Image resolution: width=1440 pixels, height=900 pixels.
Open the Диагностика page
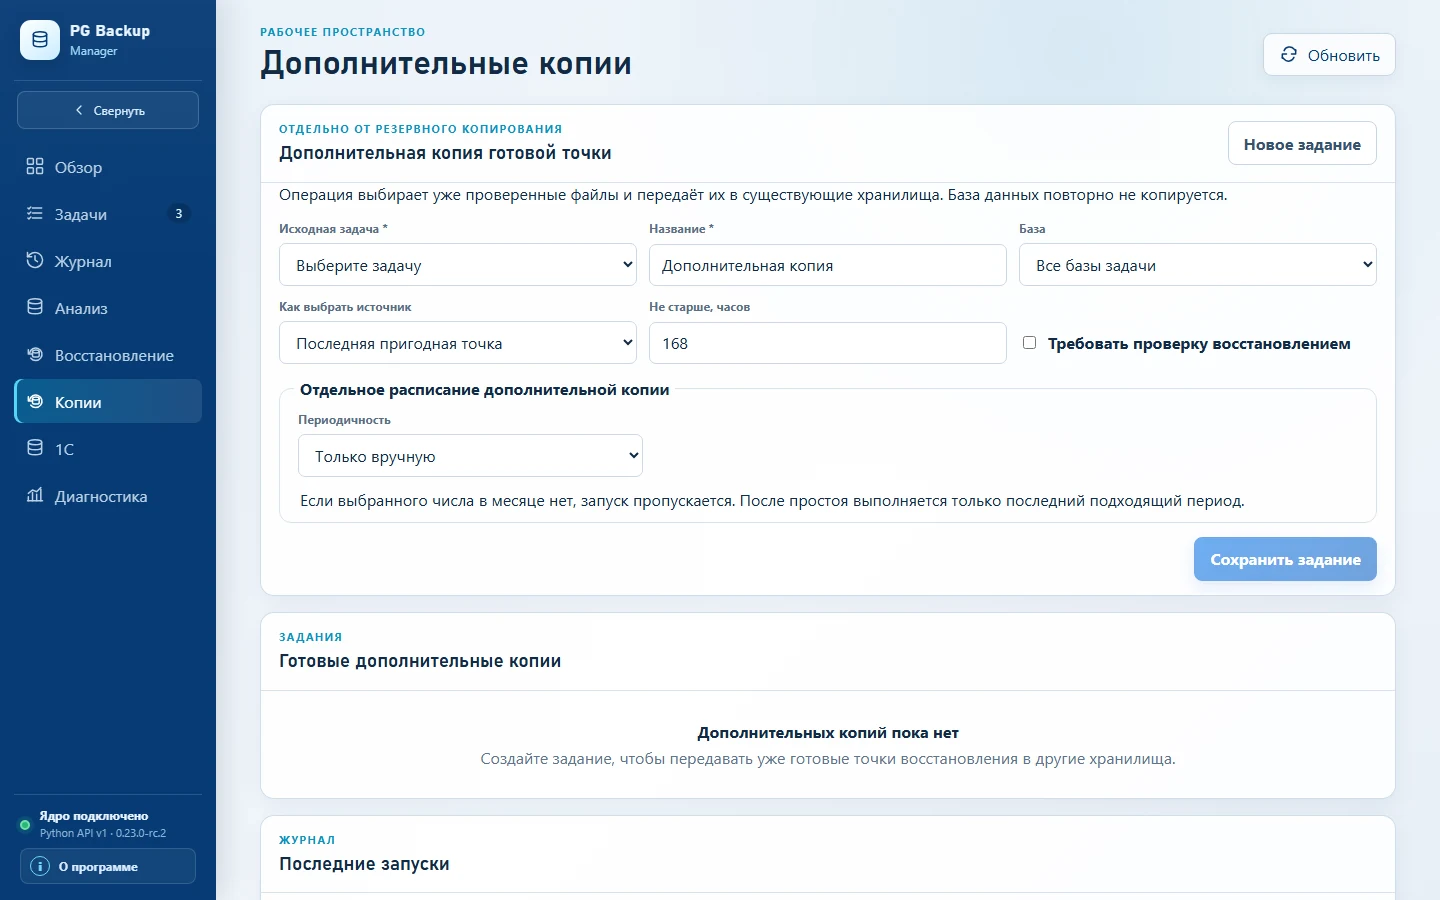(x=108, y=496)
